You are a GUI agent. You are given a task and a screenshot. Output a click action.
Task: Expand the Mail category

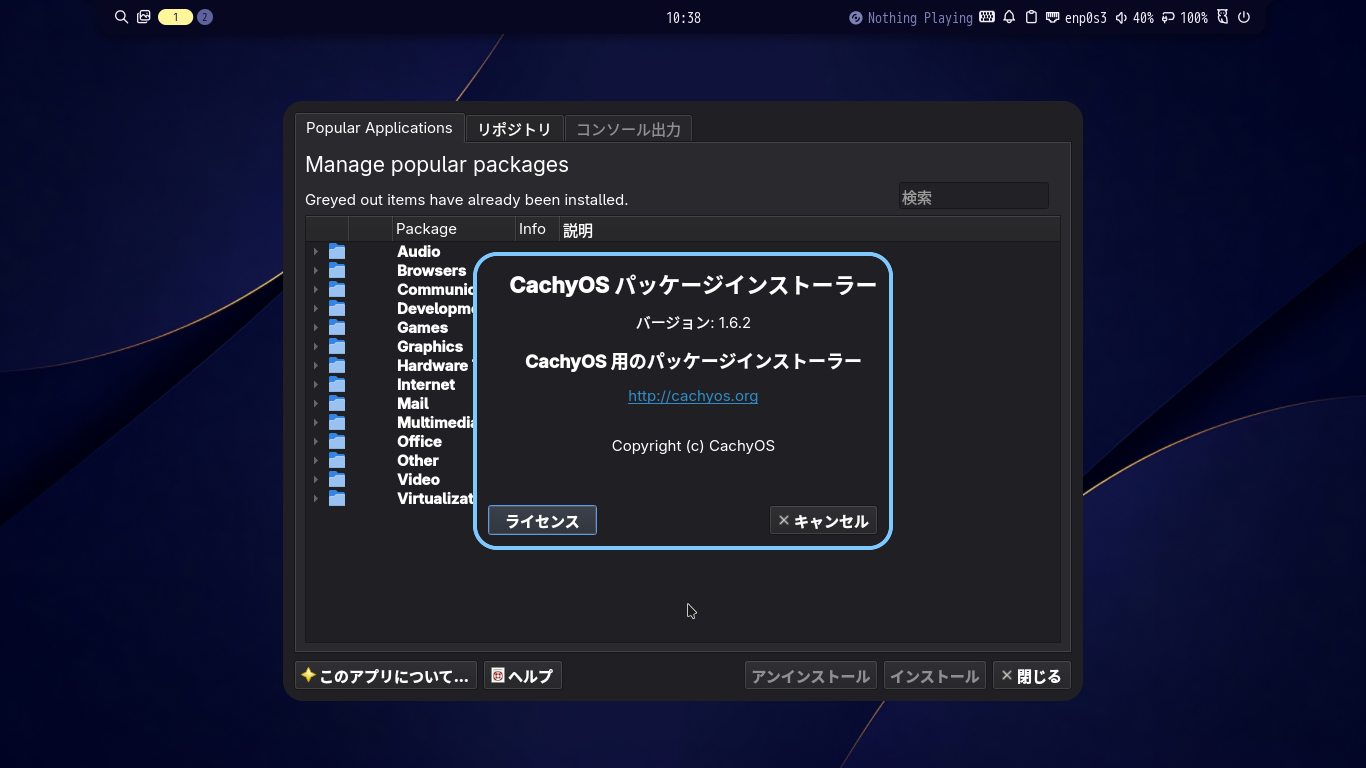pyautogui.click(x=316, y=404)
